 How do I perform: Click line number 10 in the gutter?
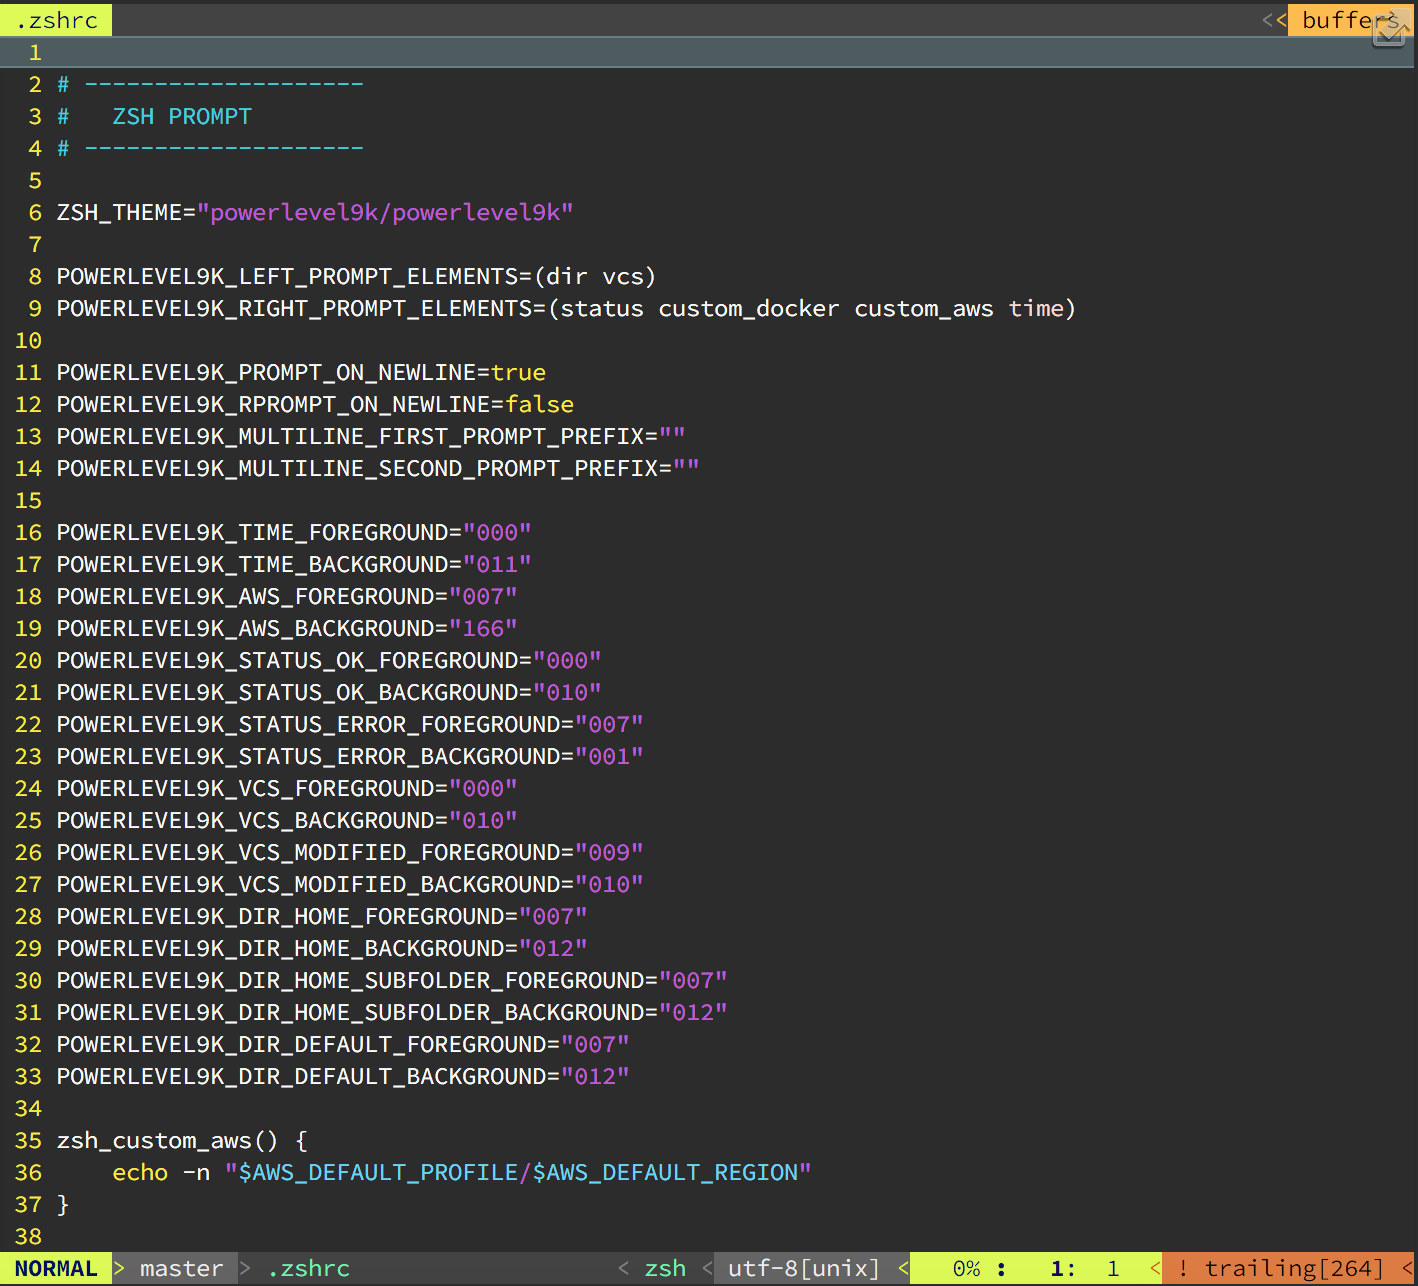(x=28, y=340)
